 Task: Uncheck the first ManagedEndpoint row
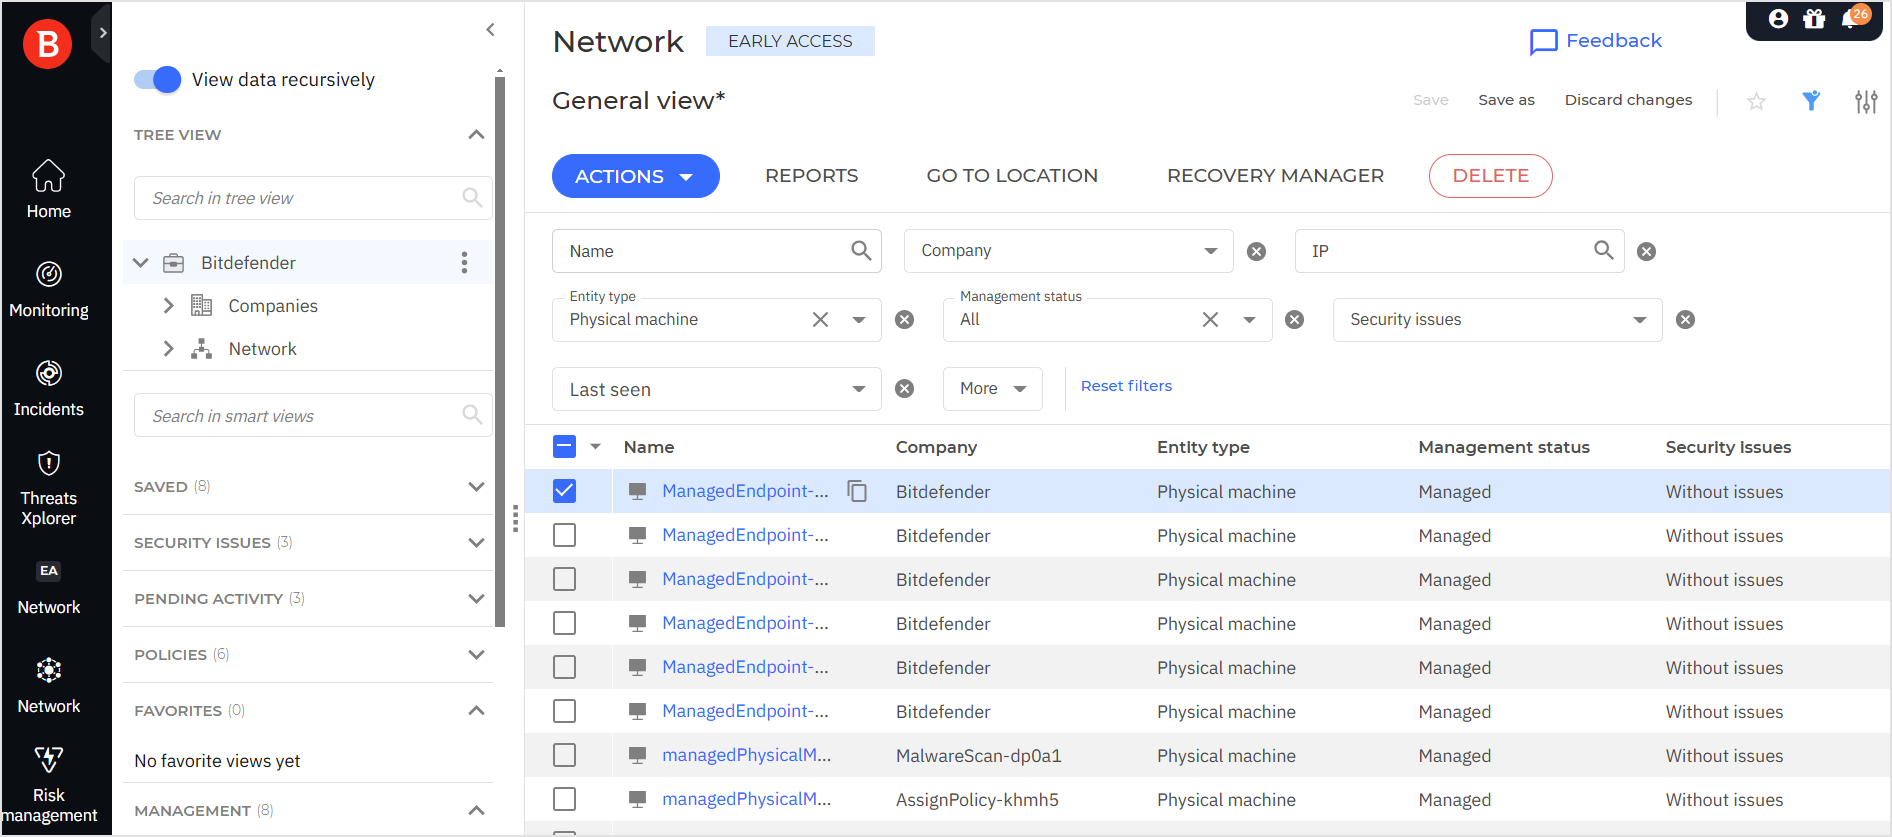point(564,490)
